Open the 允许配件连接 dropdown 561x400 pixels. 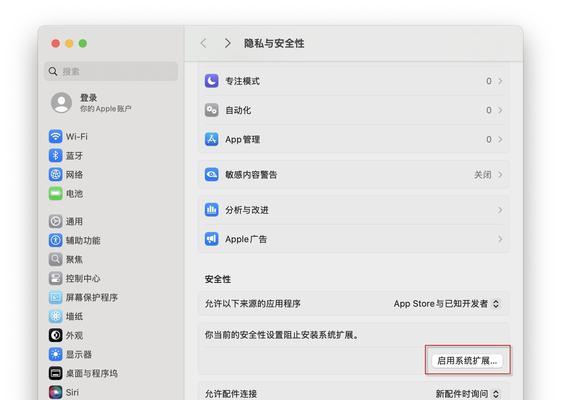pos(467,394)
